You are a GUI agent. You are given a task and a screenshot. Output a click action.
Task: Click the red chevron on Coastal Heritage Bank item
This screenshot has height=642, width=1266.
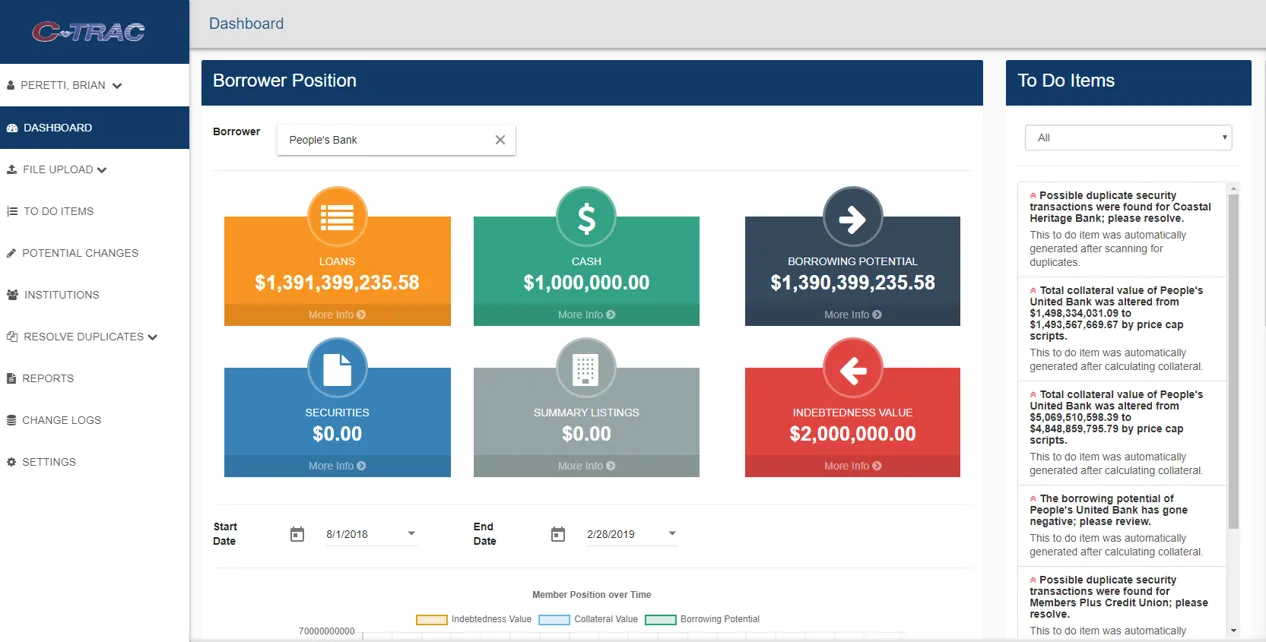(1033, 196)
